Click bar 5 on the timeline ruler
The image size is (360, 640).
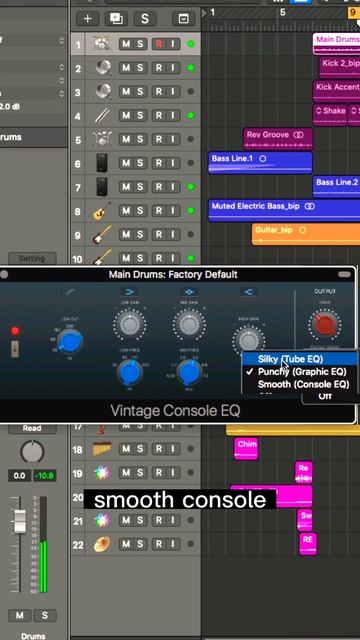click(282, 13)
